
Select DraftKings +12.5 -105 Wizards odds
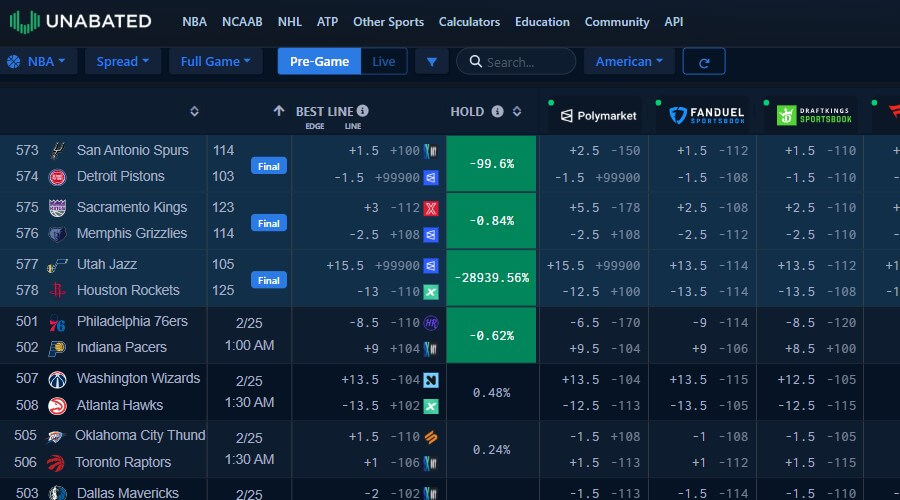click(x=816, y=379)
